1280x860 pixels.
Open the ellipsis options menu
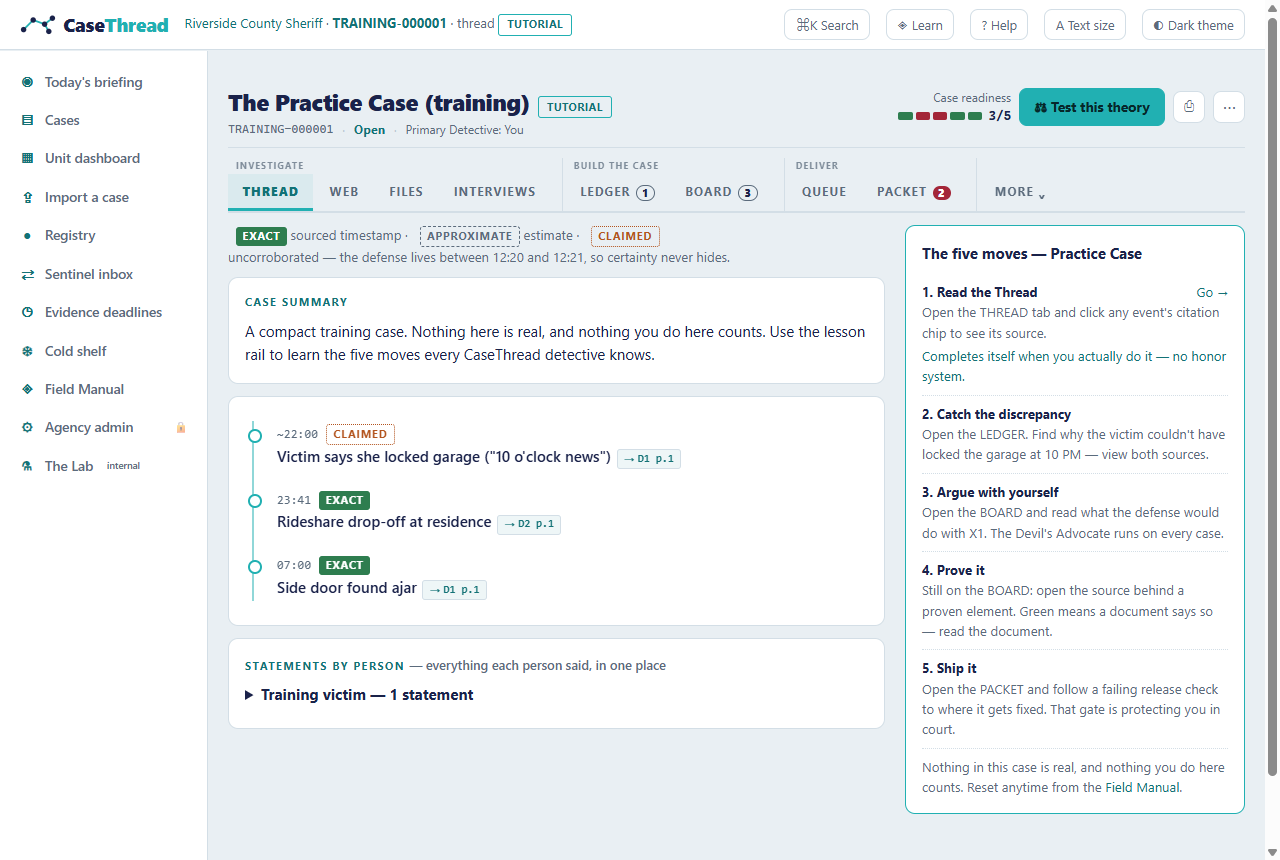[x=1229, y=107]
